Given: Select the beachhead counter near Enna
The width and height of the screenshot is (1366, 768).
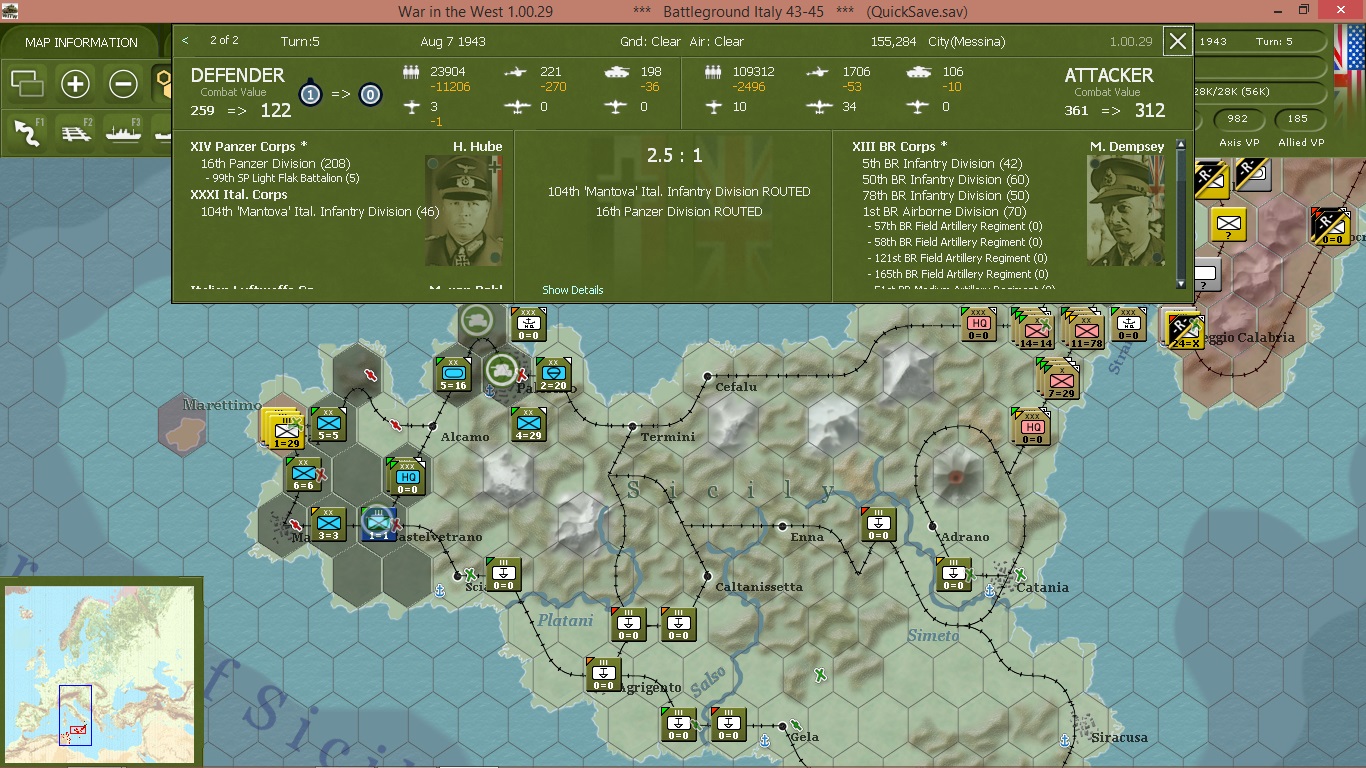Looking at the screenshot, I should 879,524.
